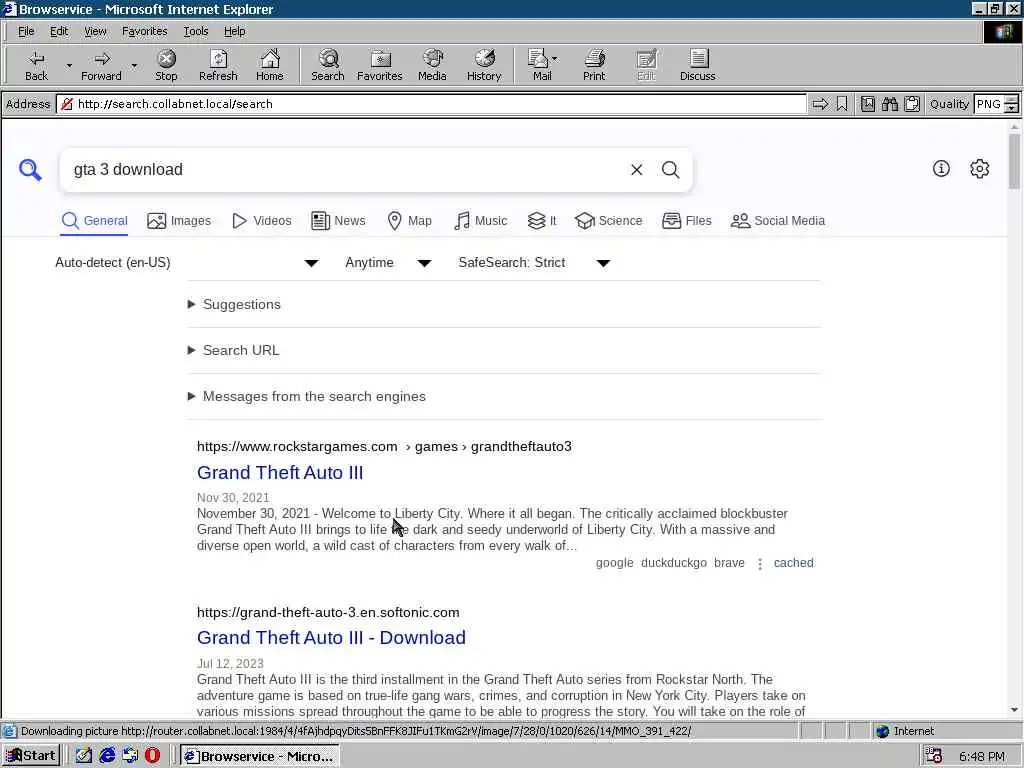1024x768 pixels.
Task: Open the Back button history dropdown arrow
Action: point(69,65)
